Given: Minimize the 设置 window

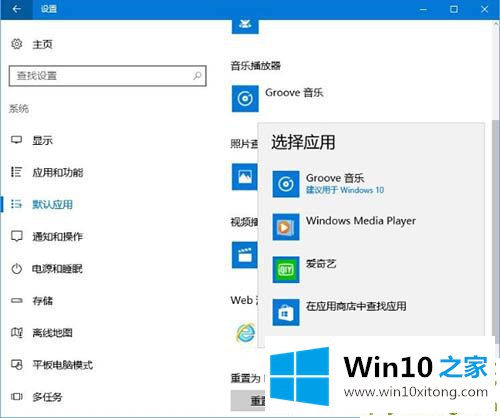Looking at the screenshot, I should (x=423, y=9).
